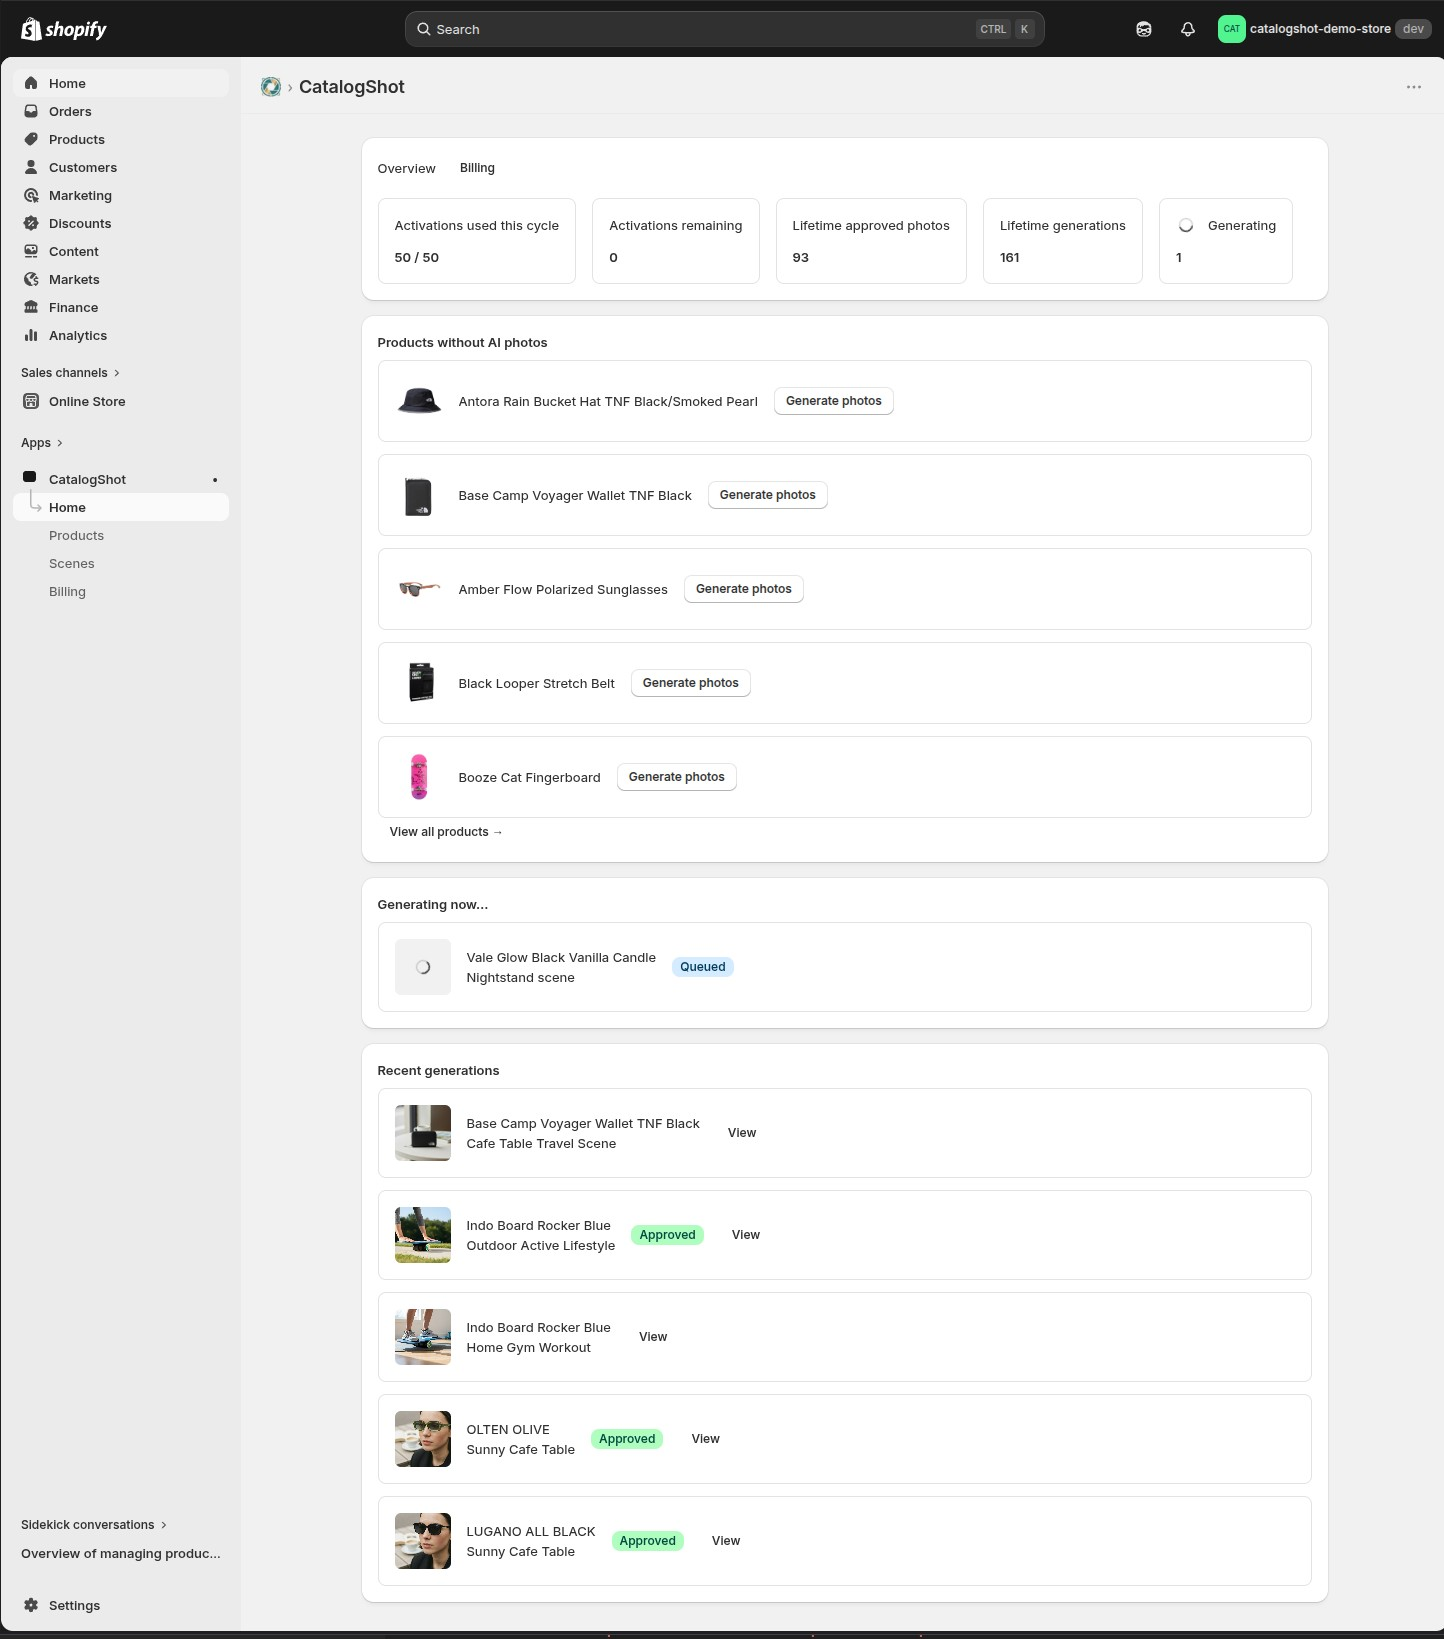View OLTEN OLIVE Sunny Cafe Table generation
The image size is (1444, 1639).
pyautogui.click(x=706, y=1439)
